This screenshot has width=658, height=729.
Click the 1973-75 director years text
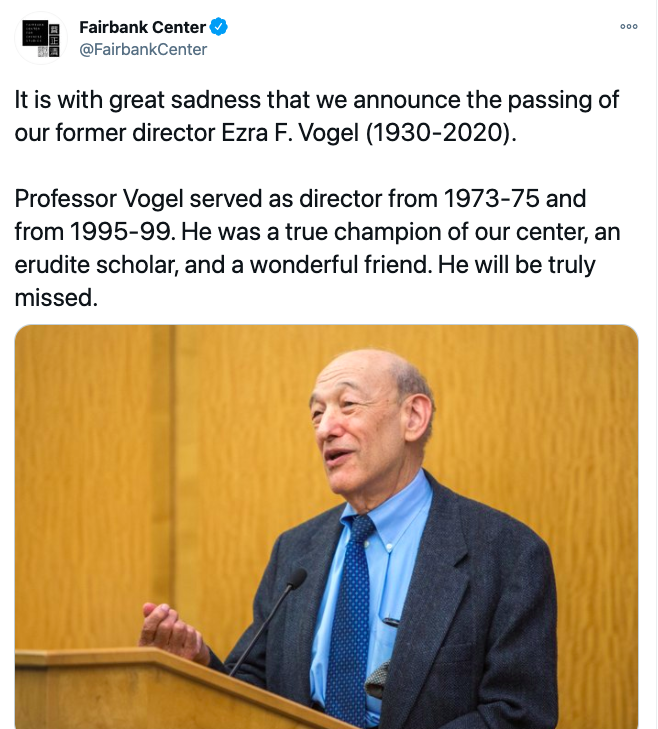(492, 199)
